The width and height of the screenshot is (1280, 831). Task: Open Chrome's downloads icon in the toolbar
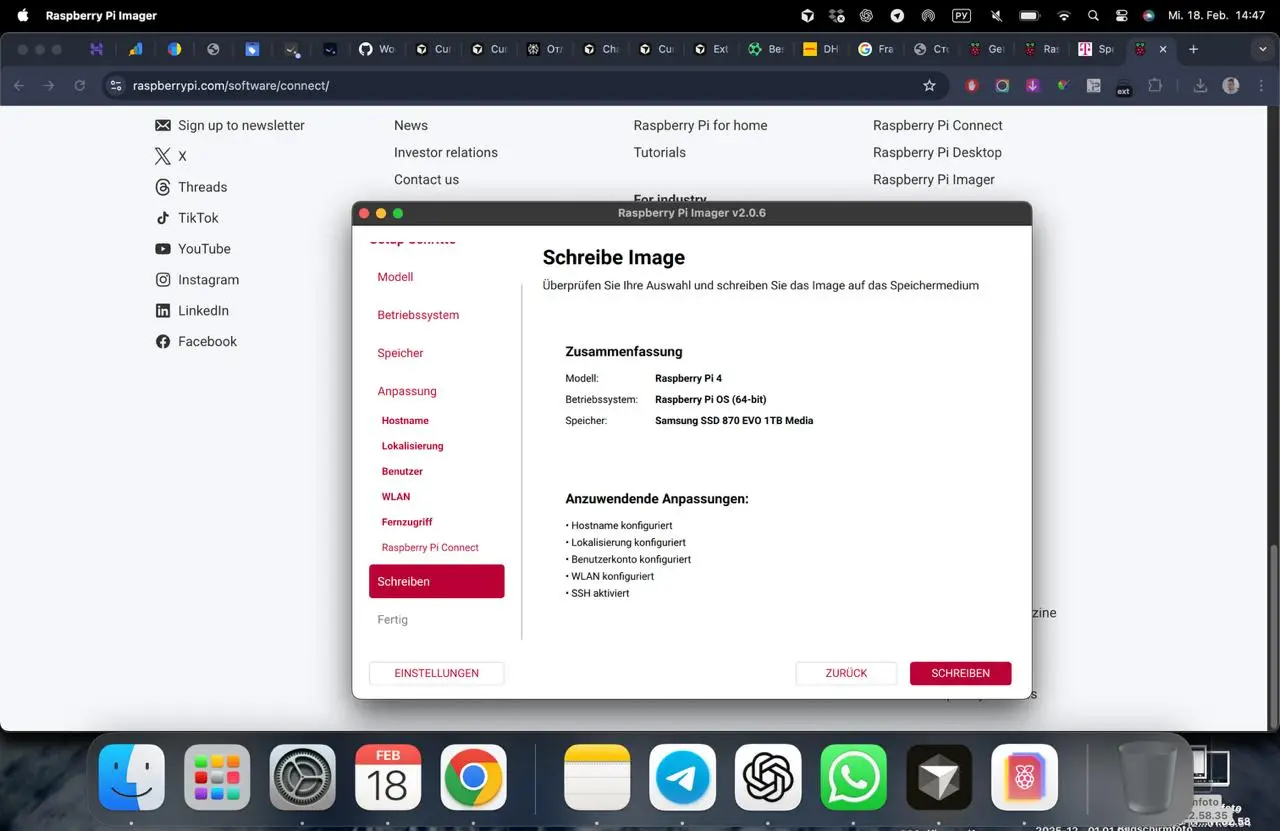click(x=1200, y=86)
